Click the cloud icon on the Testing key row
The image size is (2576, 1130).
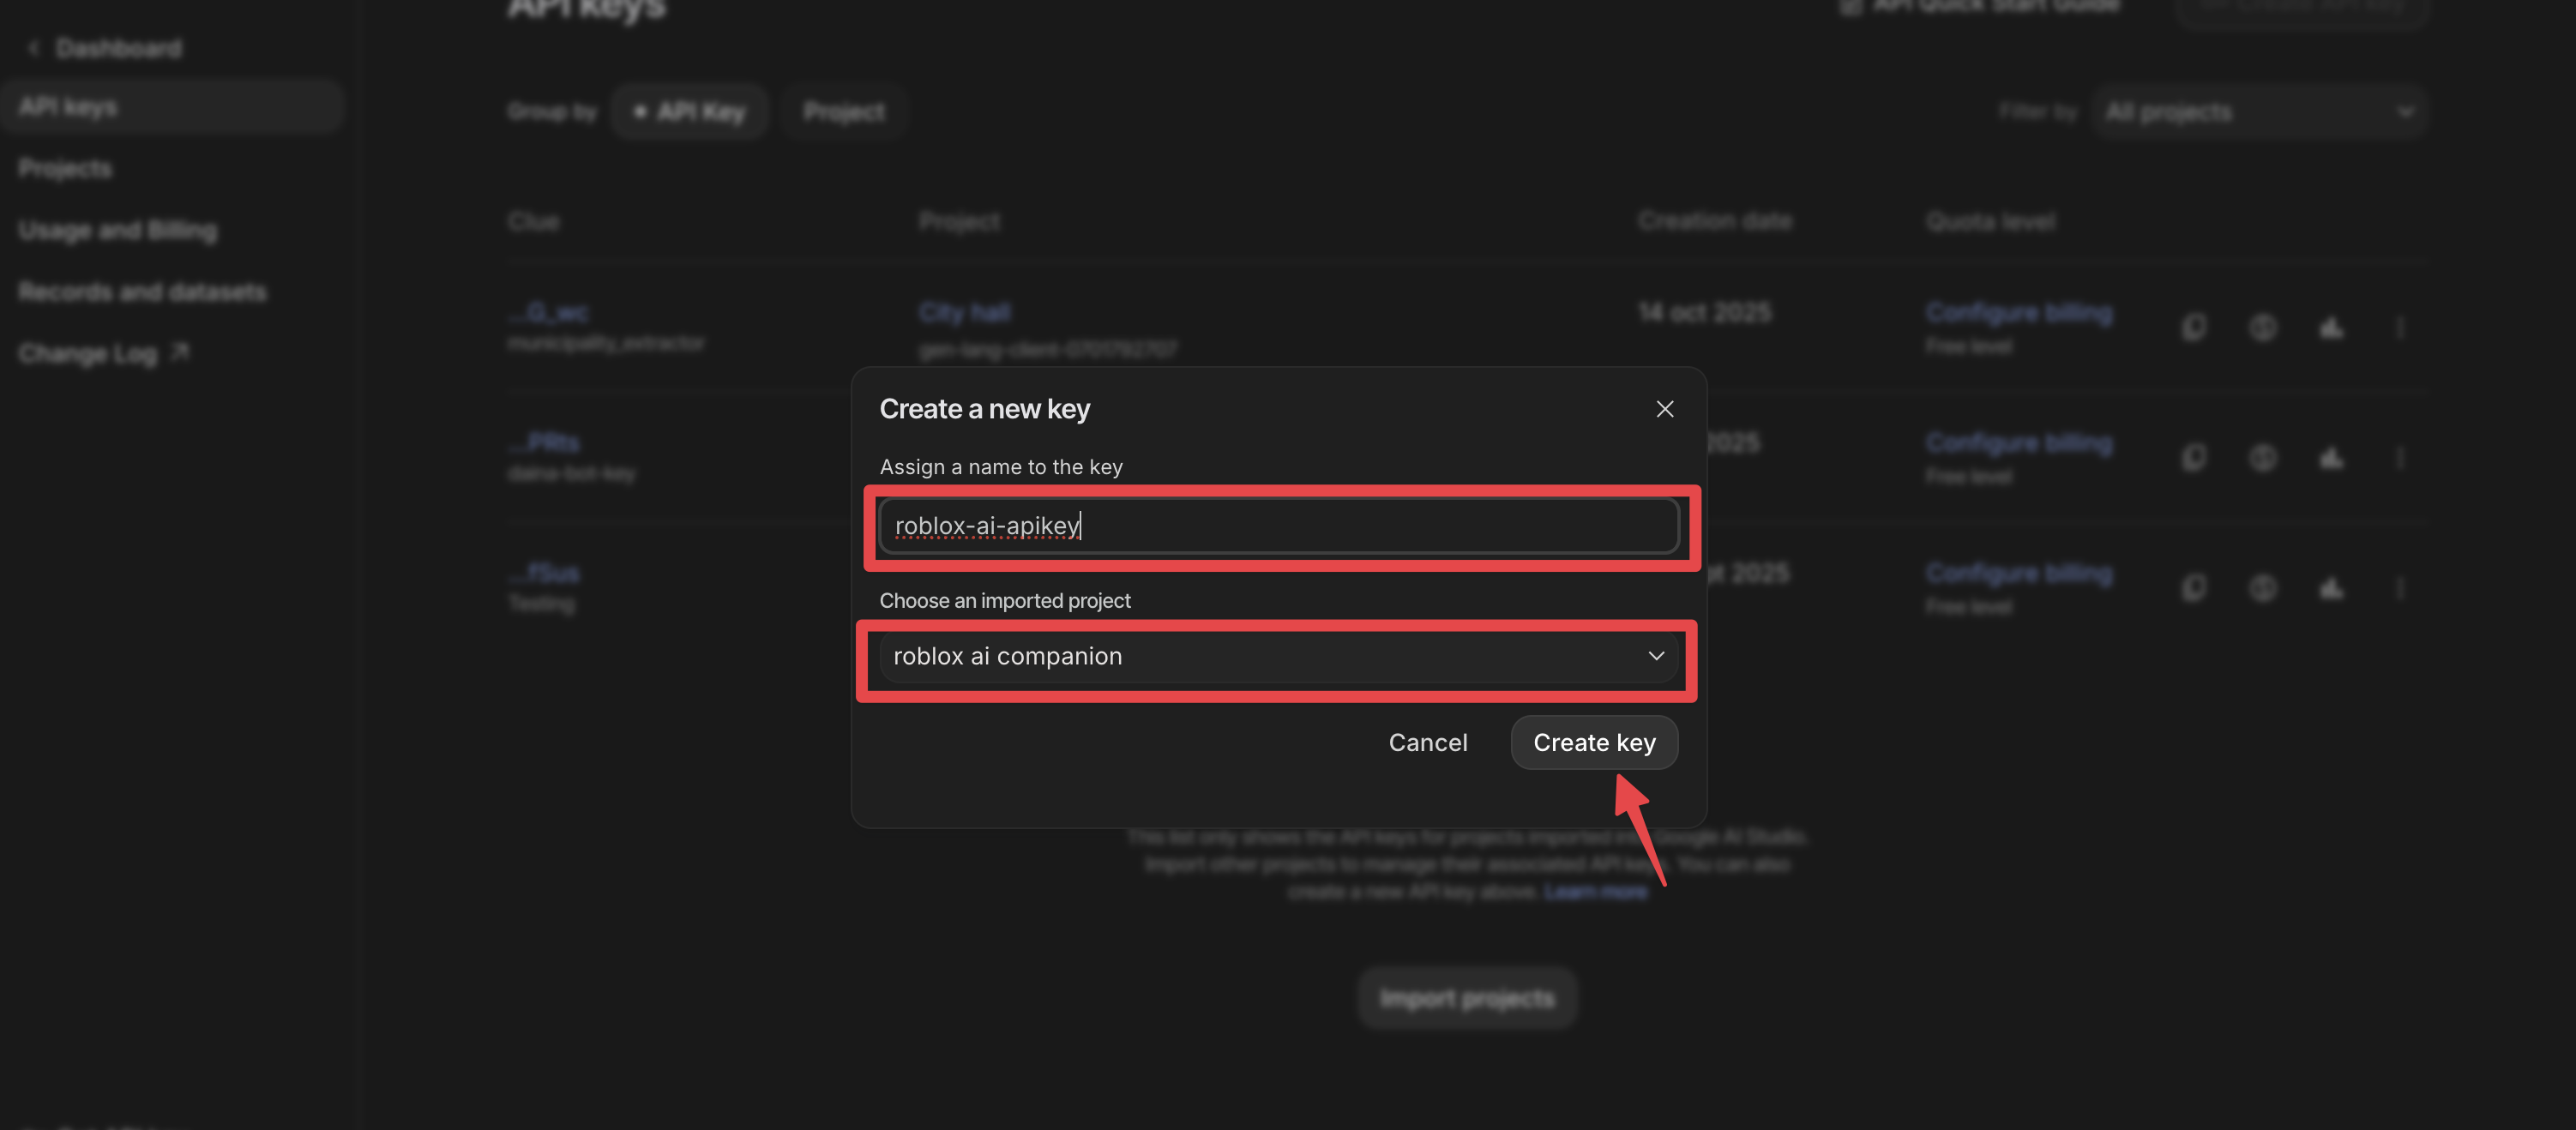(x=2330, y=587)
